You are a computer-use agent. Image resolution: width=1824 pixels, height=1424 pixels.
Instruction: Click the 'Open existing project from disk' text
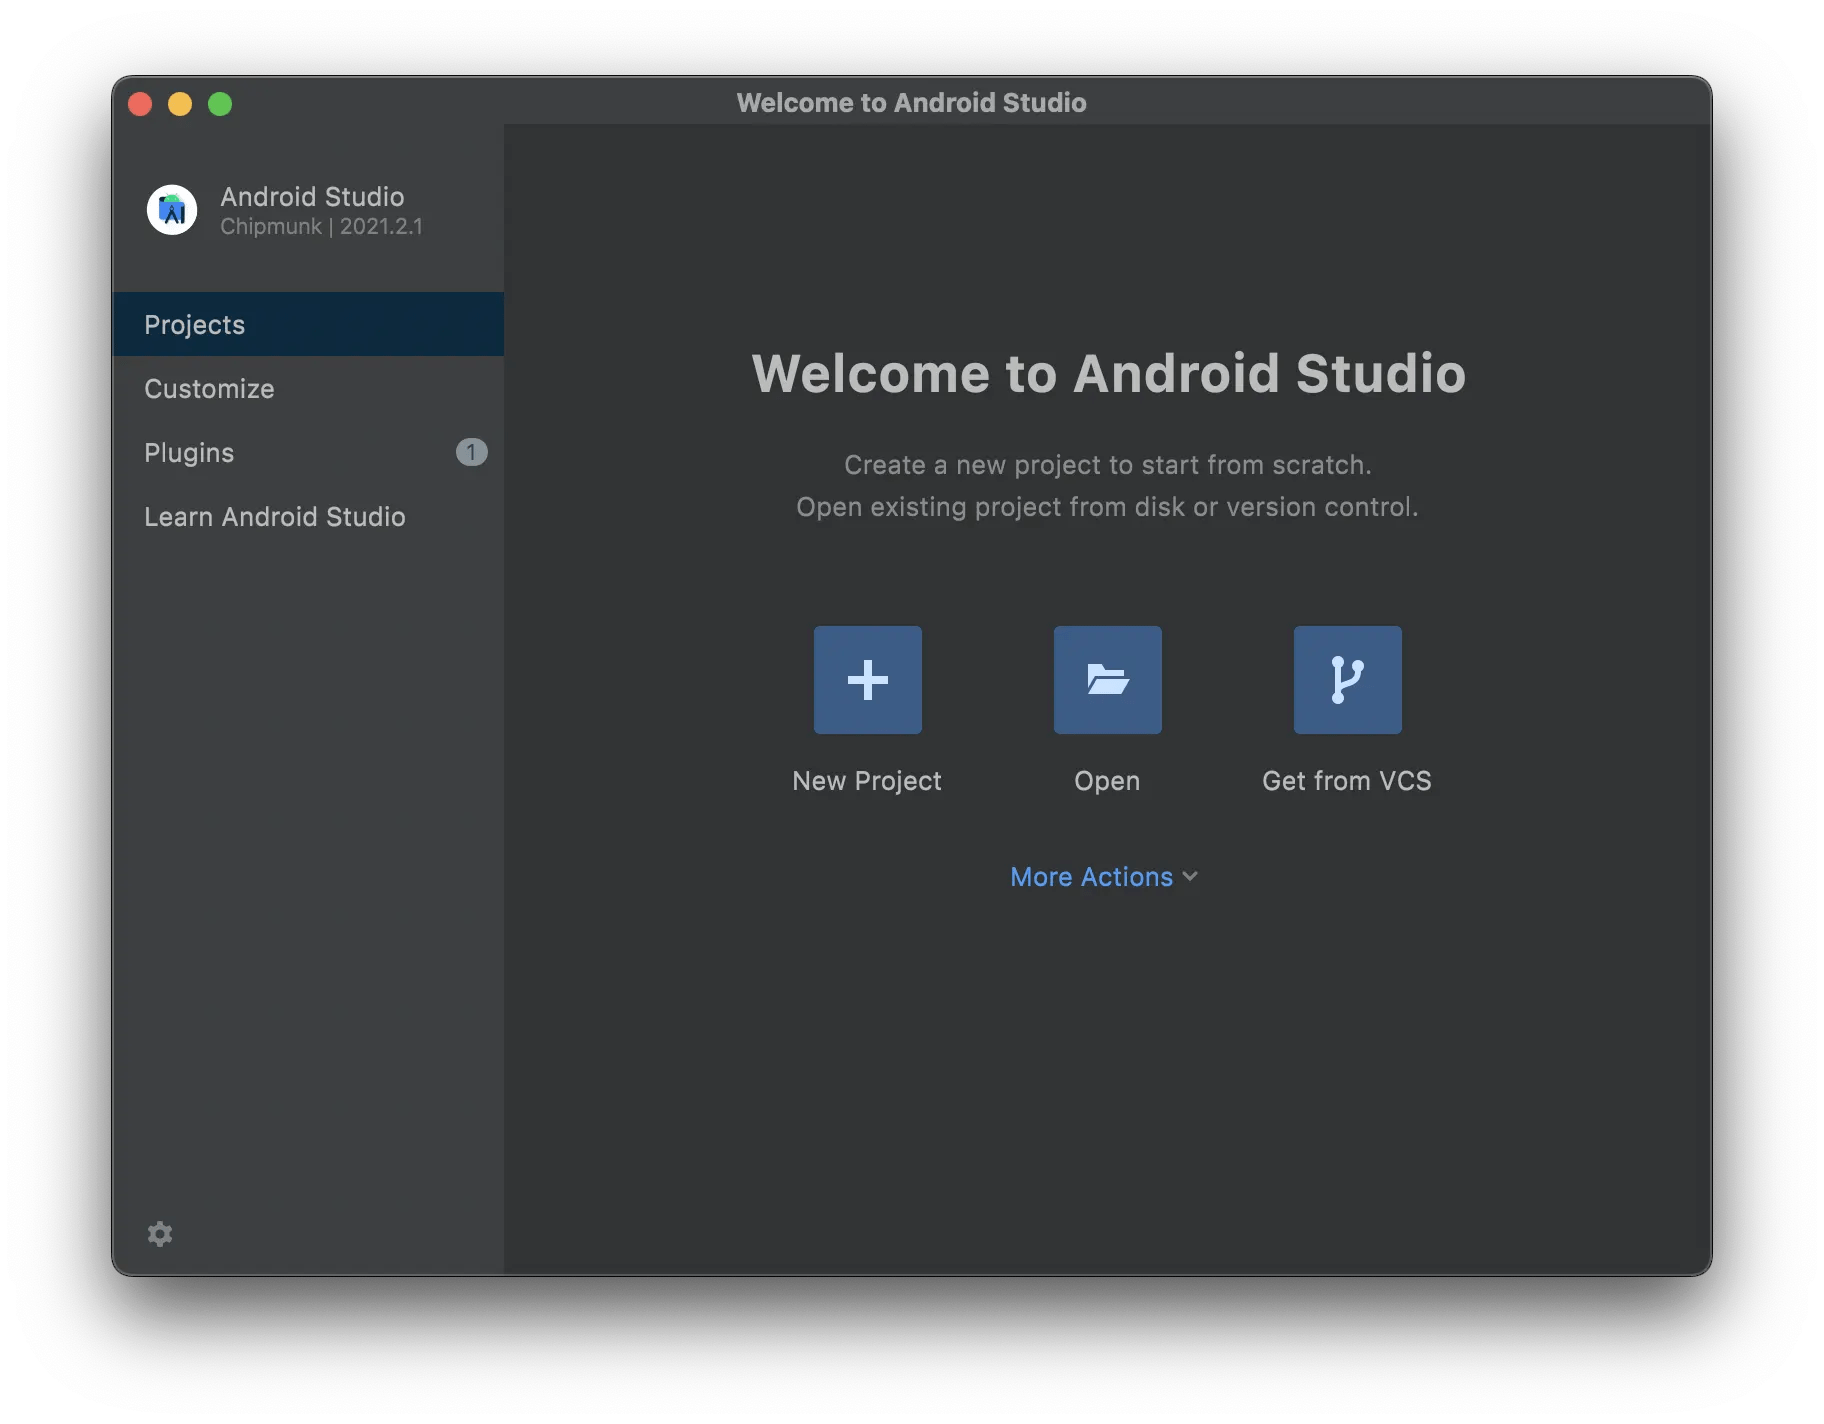tap(1108, 507)
